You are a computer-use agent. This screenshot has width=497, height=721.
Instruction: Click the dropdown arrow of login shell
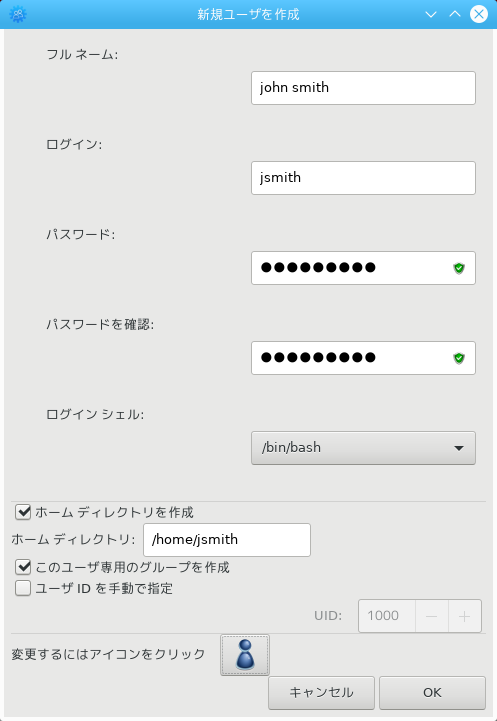pyautogui.click(x=459, y=448)
